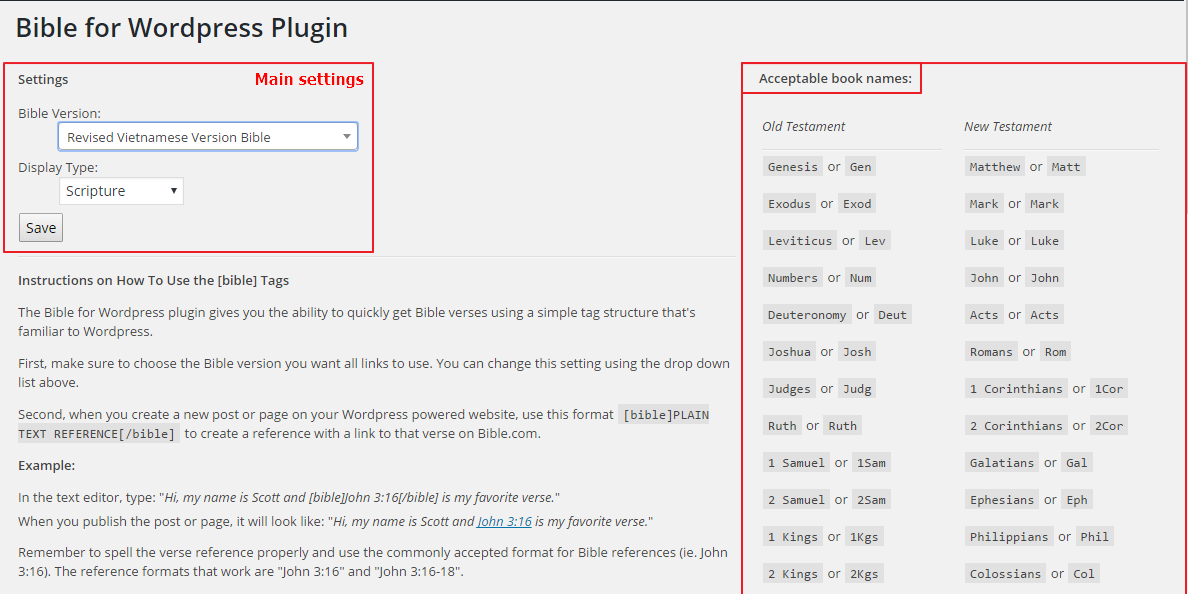This screenshot has height=594, width=1188.
Task: Click the 'Deuteronomy' book name tag
Action: click(x=807, y=315)
